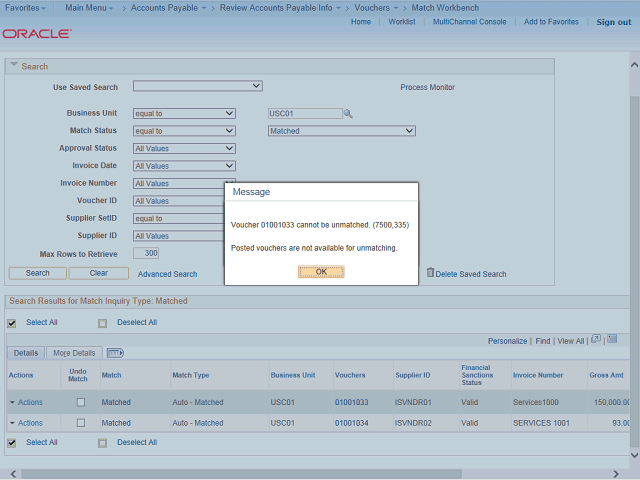Viewport: 640px width, 480px height.
Task: Open Approval Status All Values dropdown
Action: pyautogui.click(x=184, y=149)
